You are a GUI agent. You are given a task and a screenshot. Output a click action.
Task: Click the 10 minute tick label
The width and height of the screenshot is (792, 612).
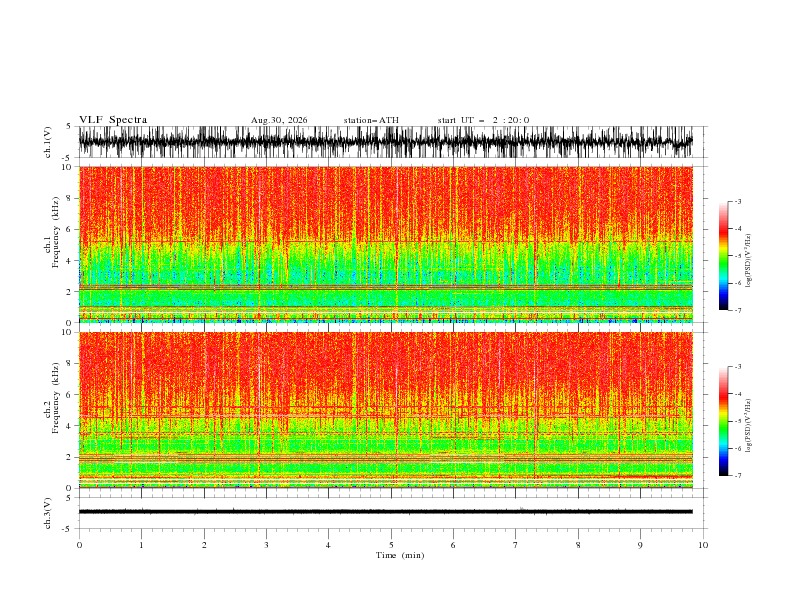[x=703, y=545]
